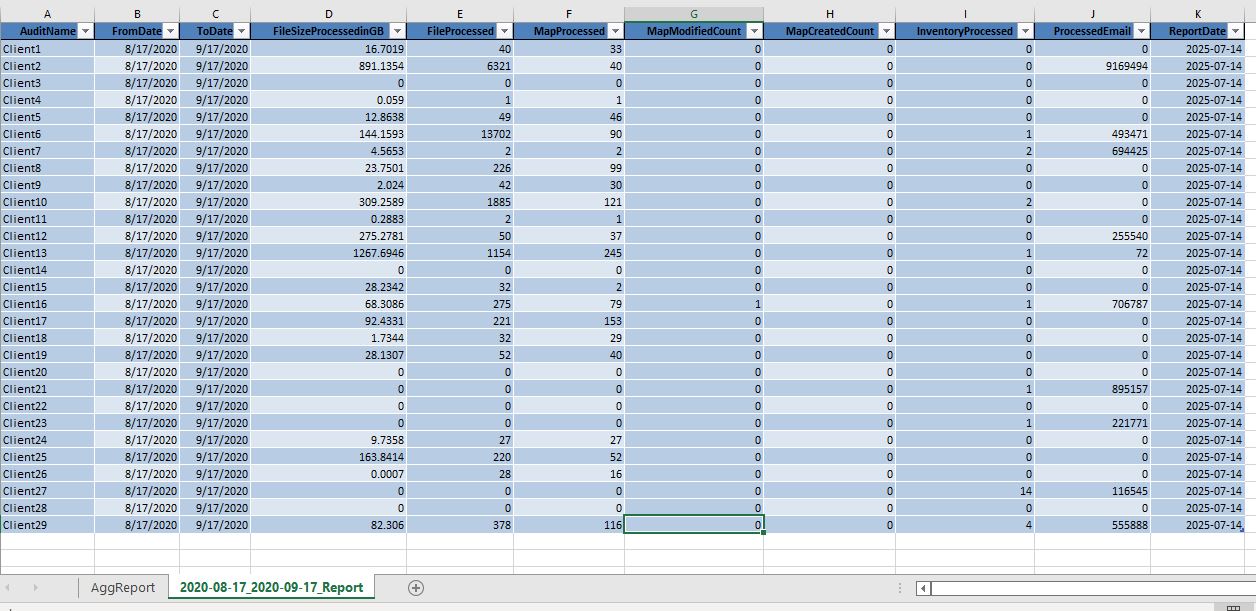Select InventoryProcessed value 14 for Client27

pyautogui.click(x=965, y=491)
